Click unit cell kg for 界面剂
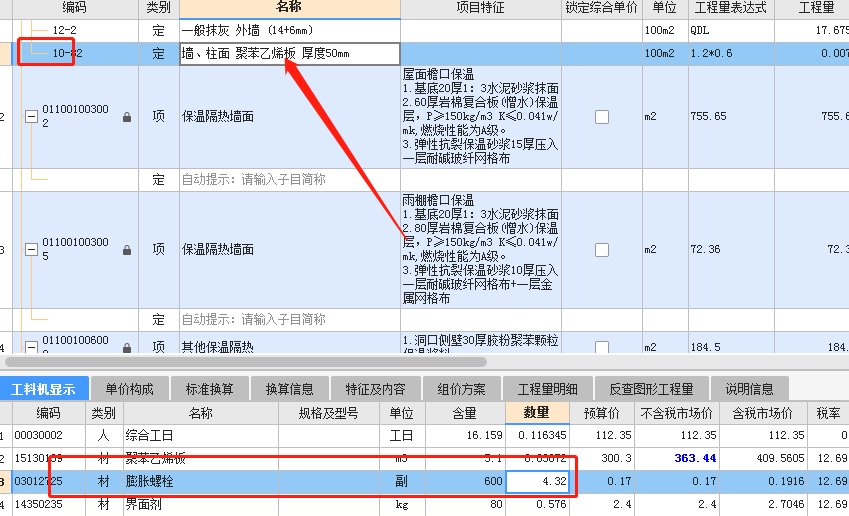 [x=402, y=504]
